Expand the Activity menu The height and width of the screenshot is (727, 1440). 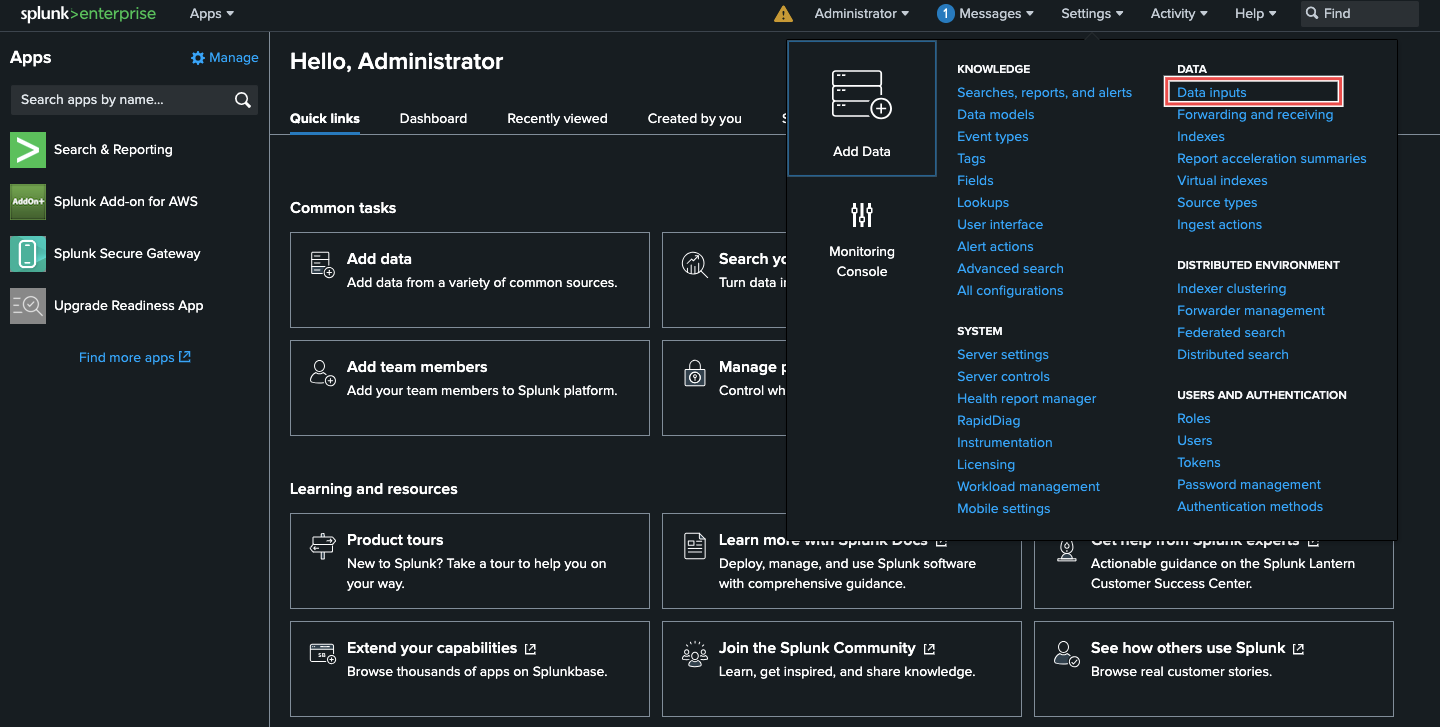click(x=1178, y=14)
